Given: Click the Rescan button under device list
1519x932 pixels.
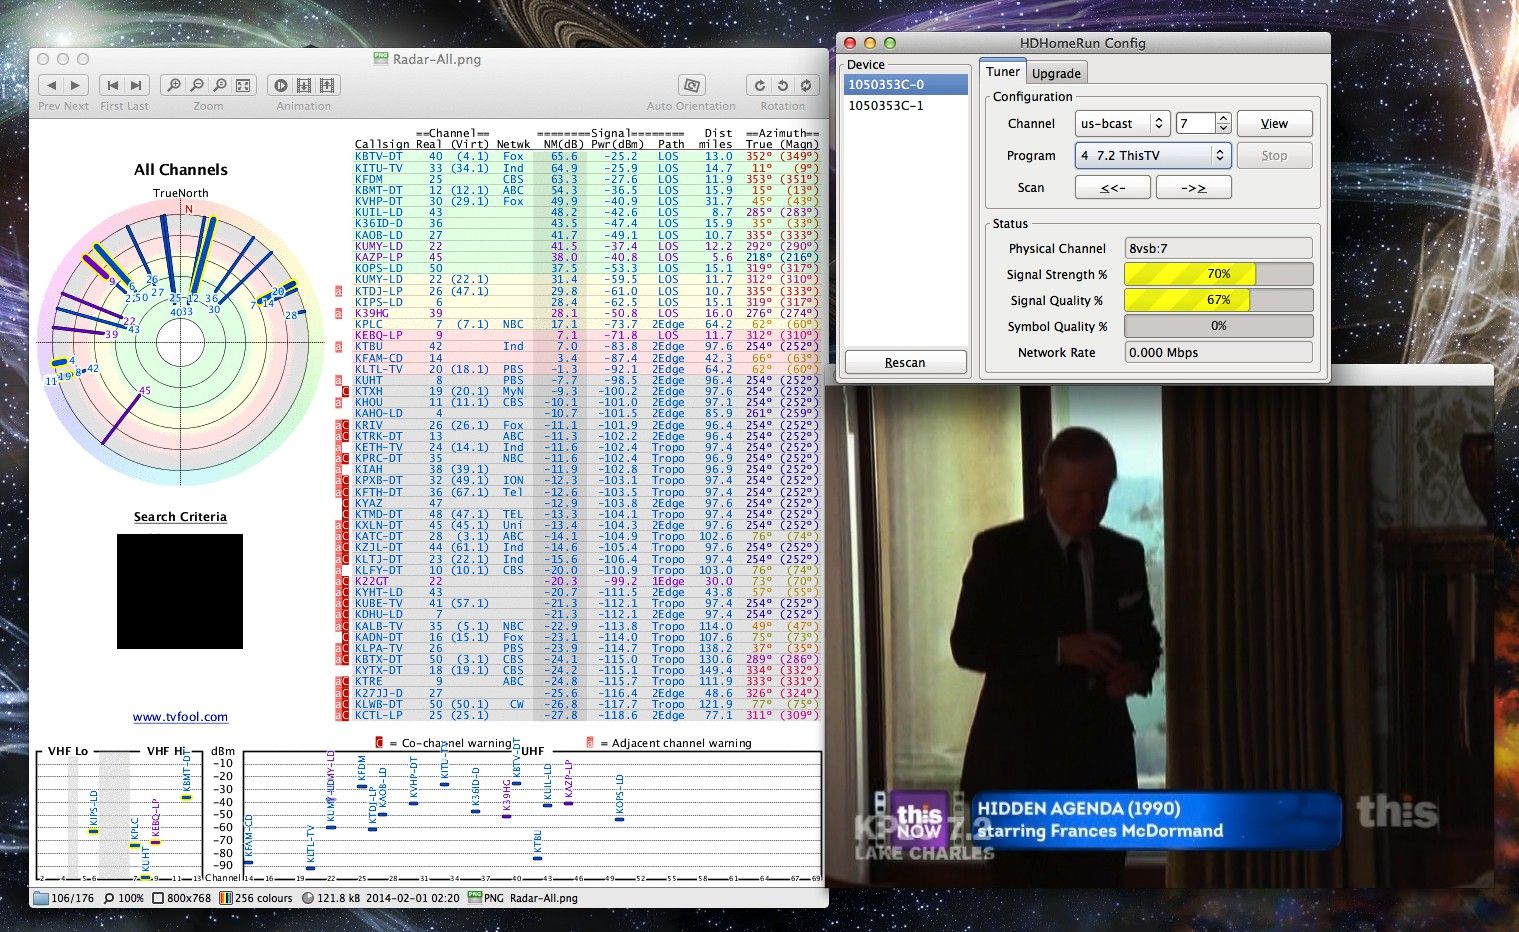Looking at the screenshot, I should pos(905,362).
